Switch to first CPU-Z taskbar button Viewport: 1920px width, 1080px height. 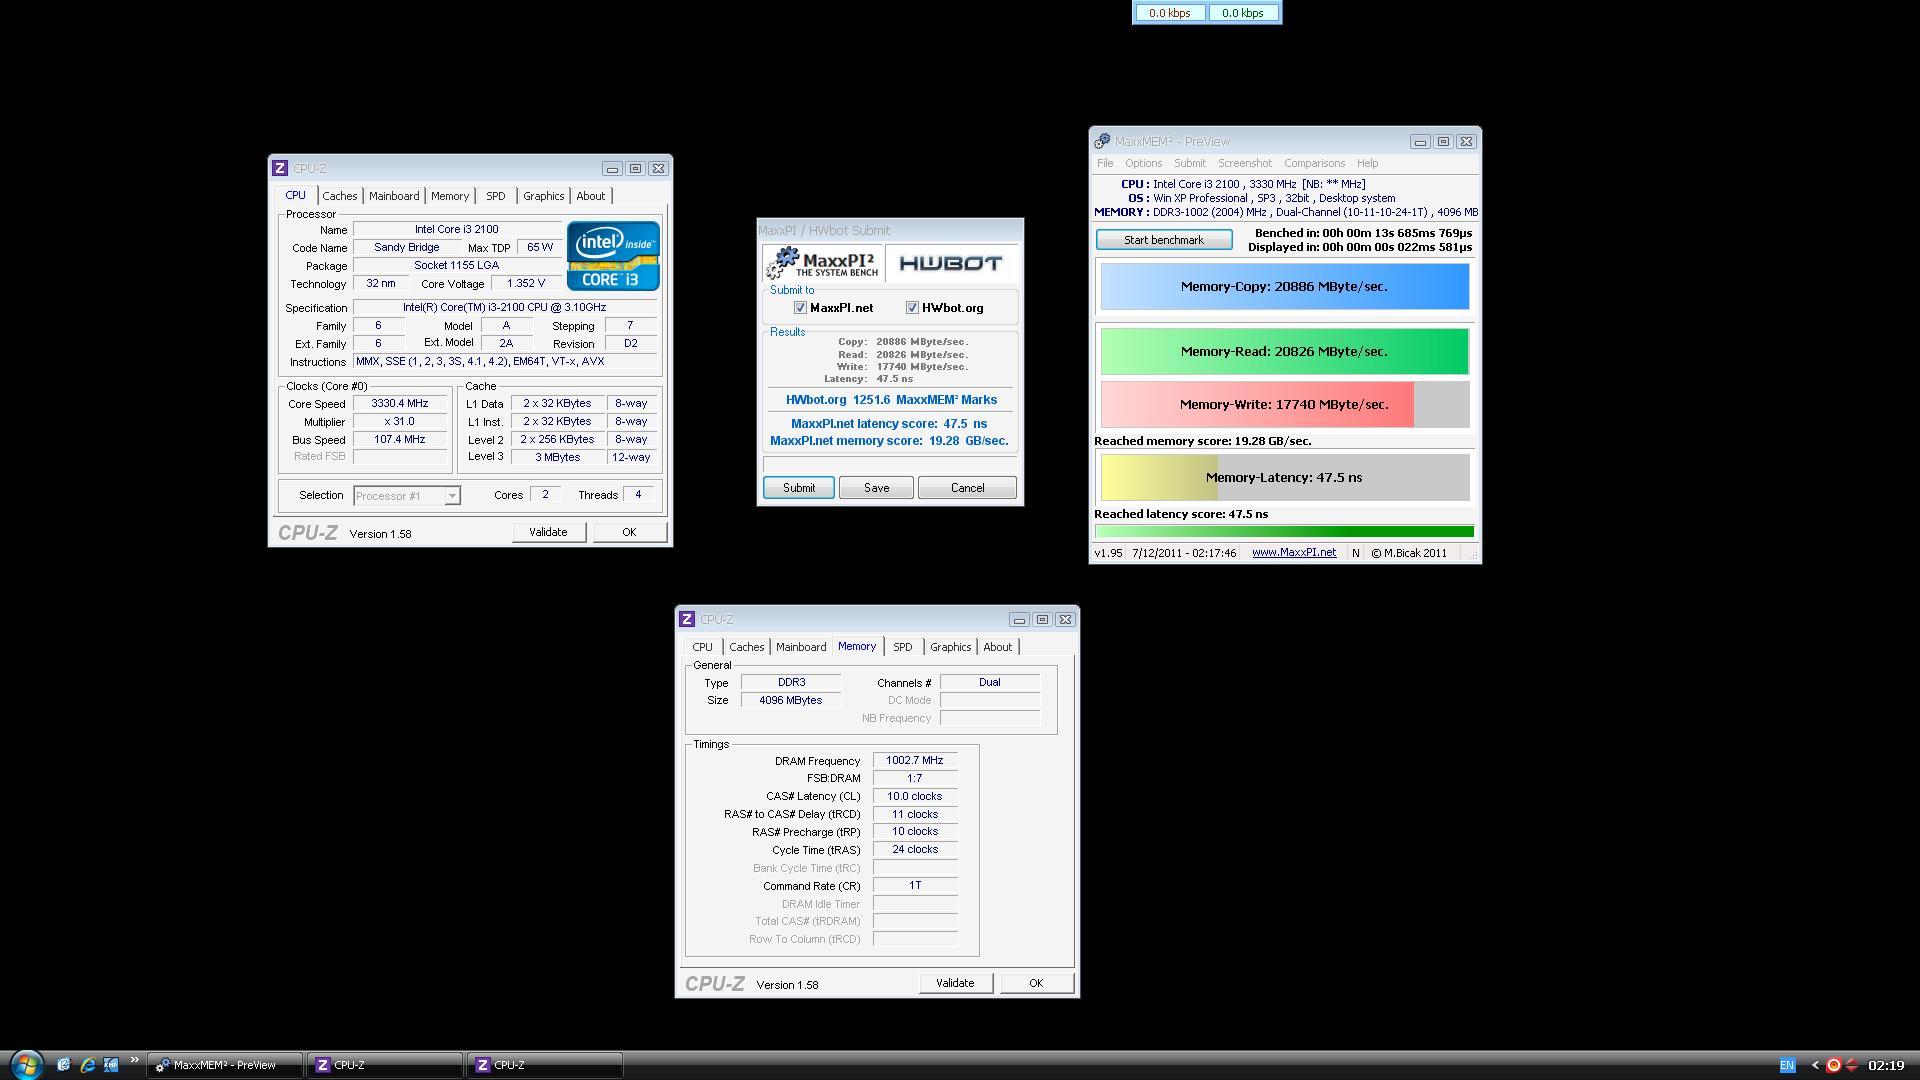point(385,1065)
